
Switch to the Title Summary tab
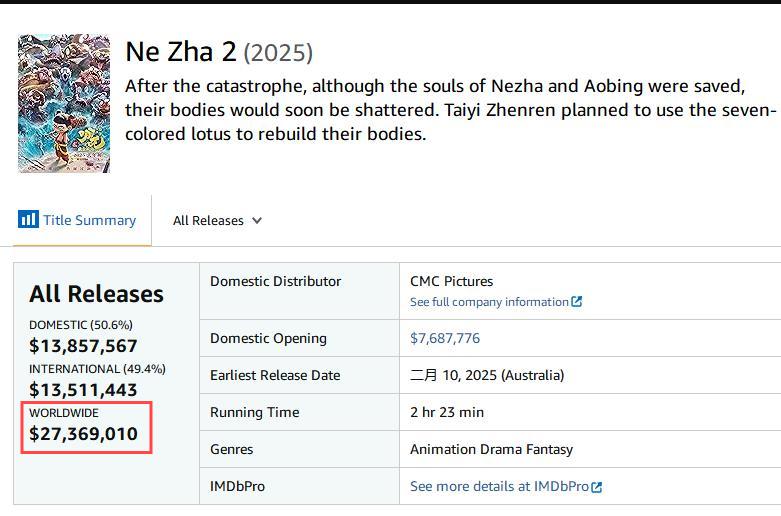[77, 220]
